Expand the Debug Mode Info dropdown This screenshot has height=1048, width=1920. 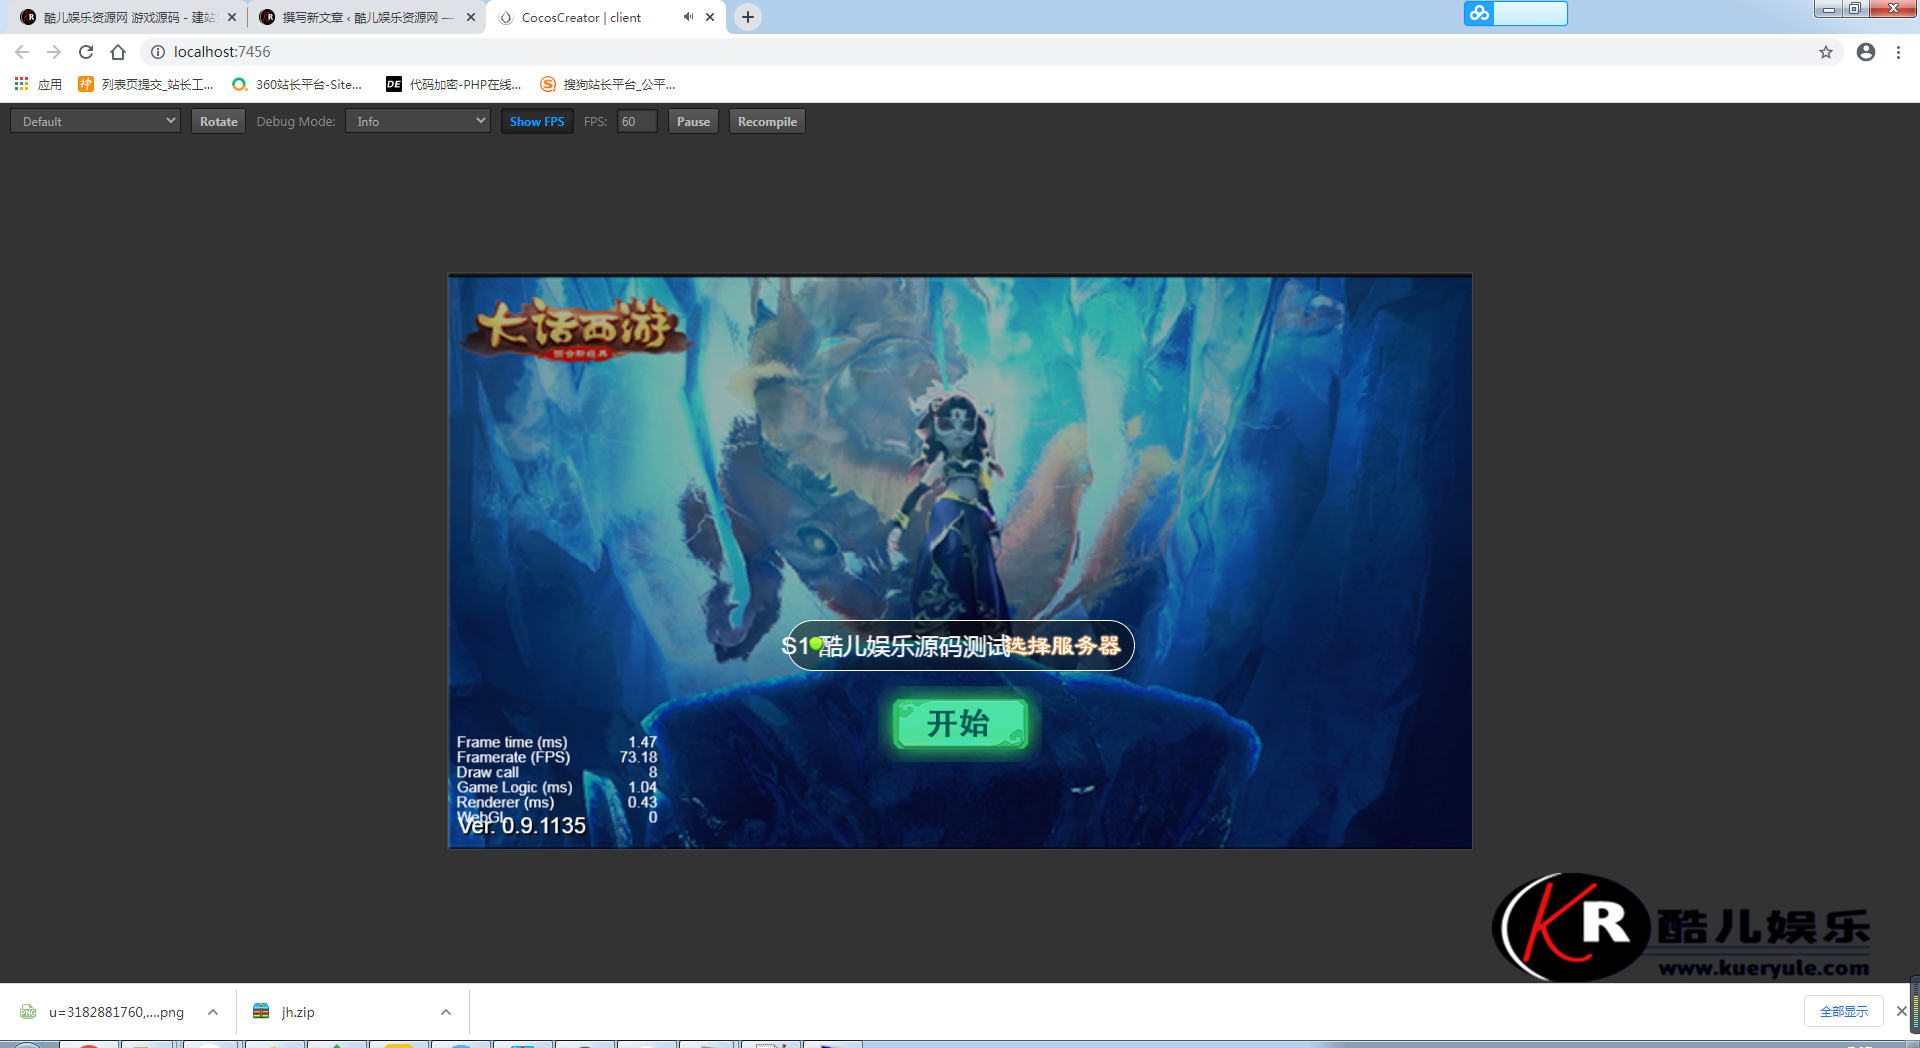click(x=417, y=121)
